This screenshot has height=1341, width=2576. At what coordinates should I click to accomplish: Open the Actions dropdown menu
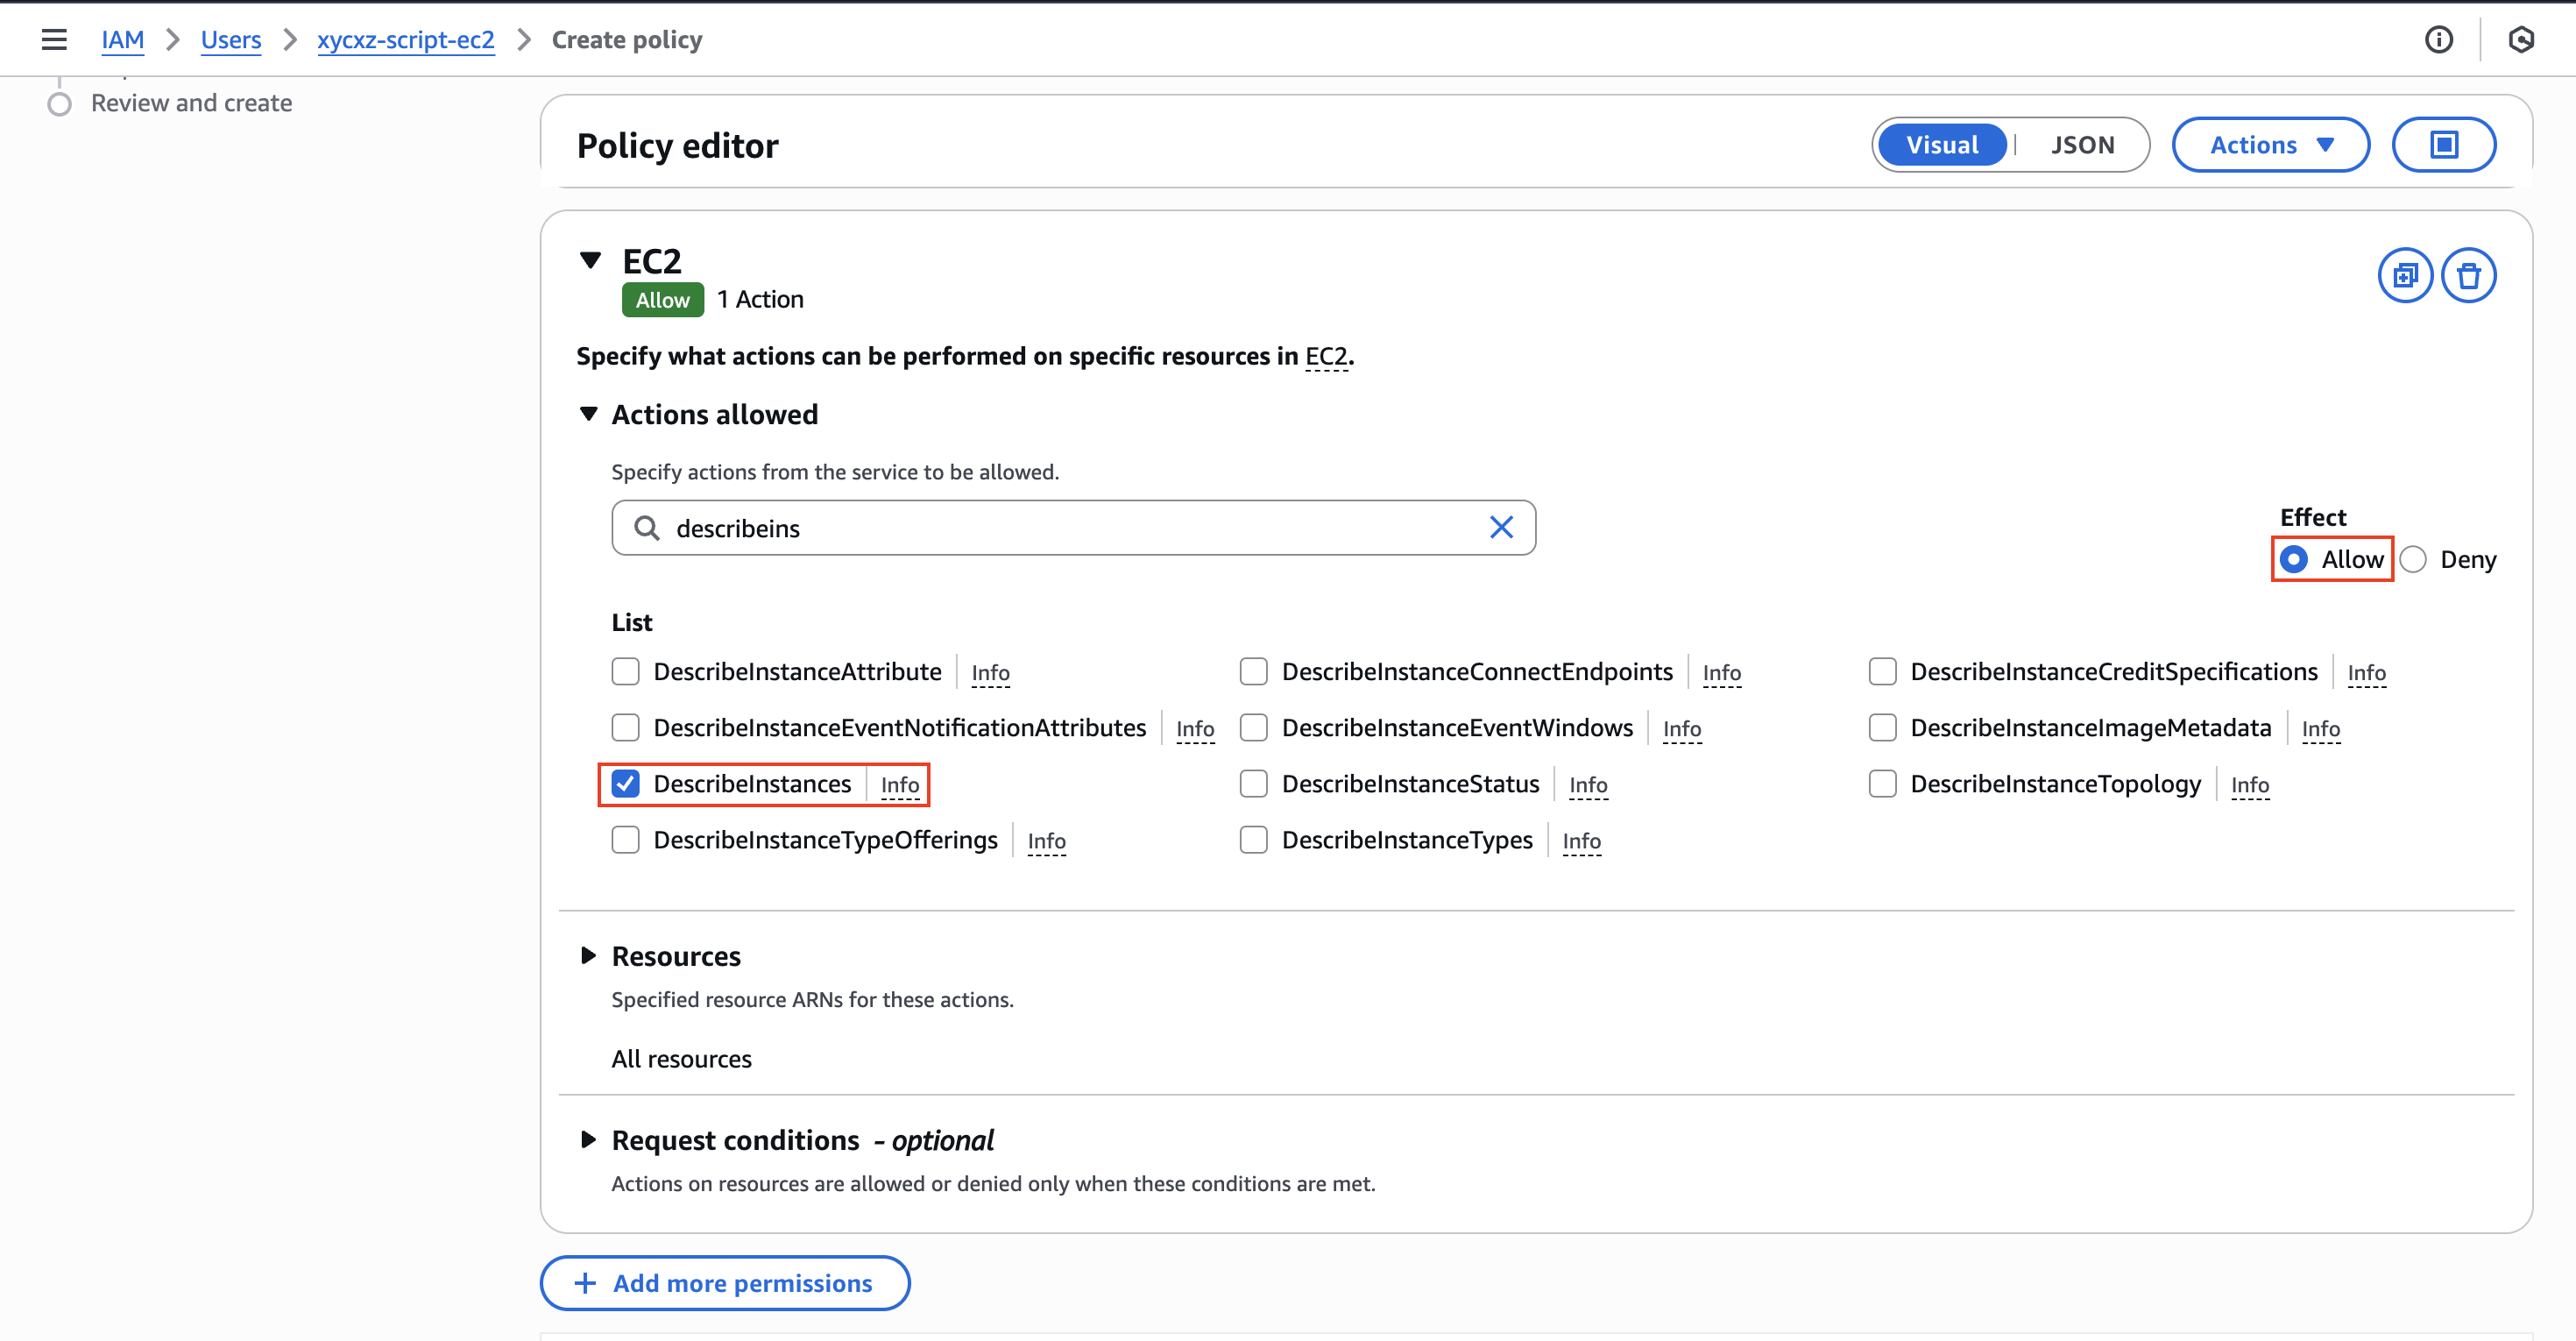[2270, 145]
